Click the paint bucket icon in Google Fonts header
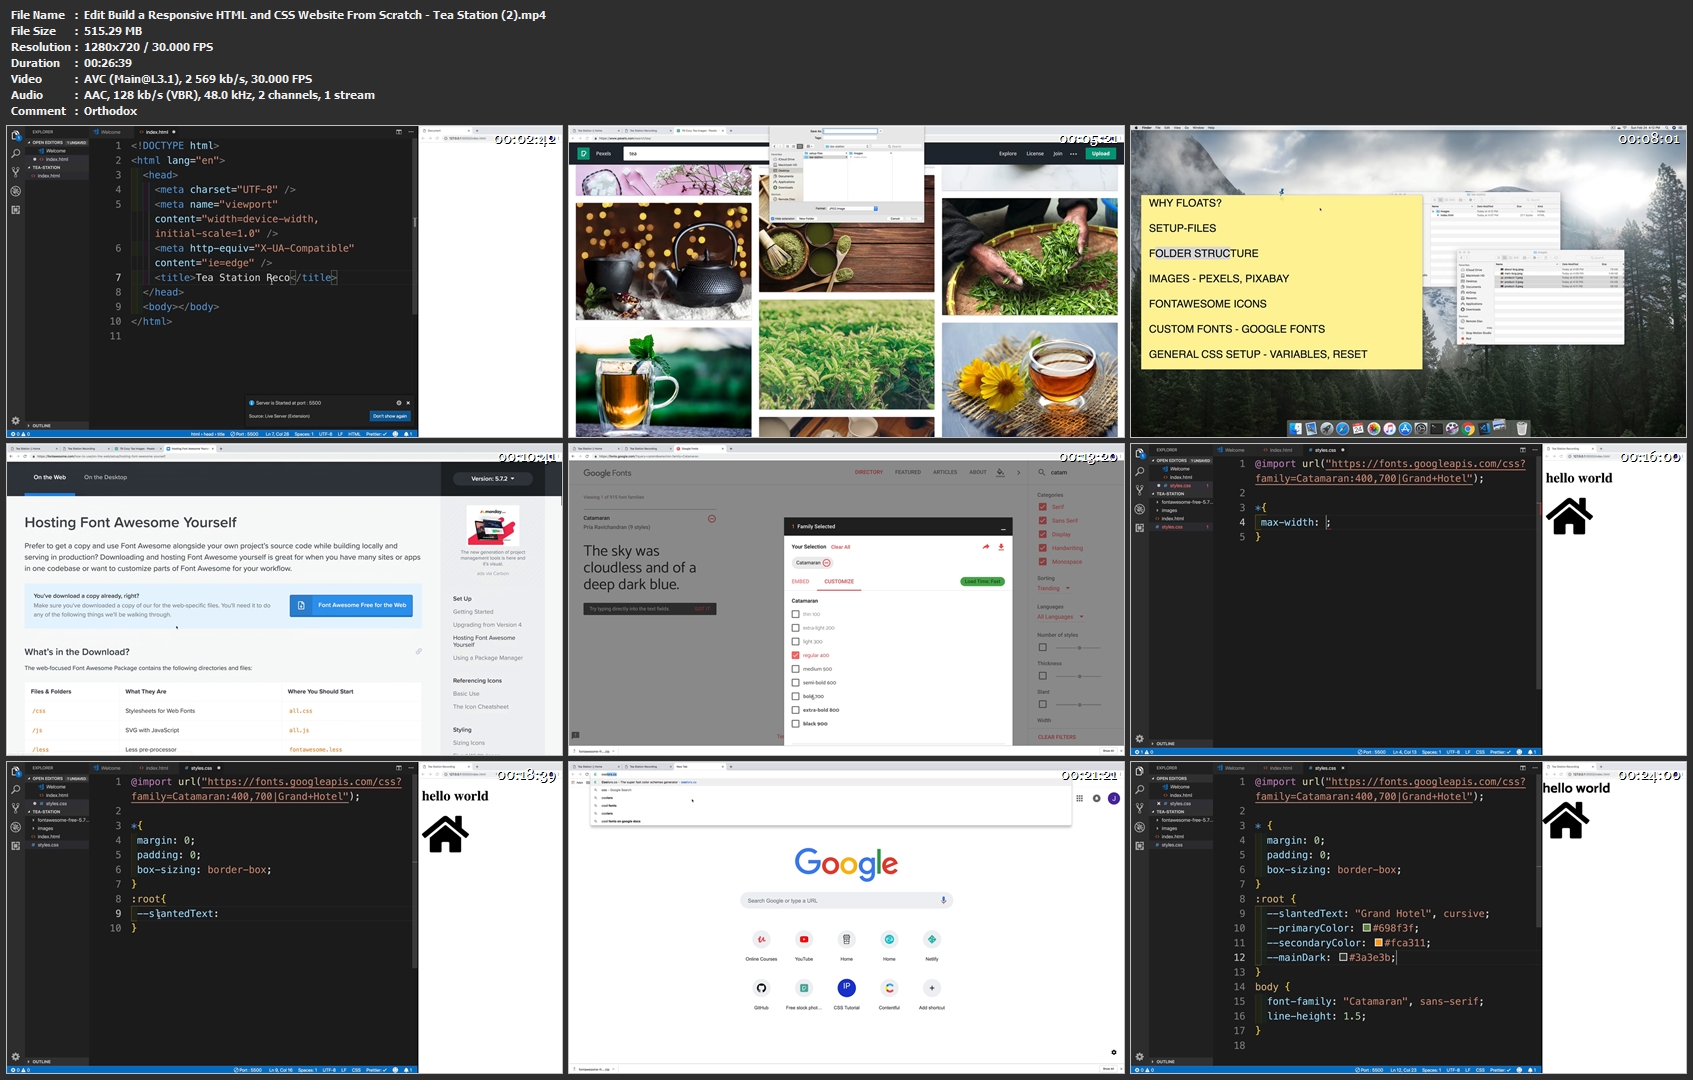The image size is (1693, 1080). pos(1000,472)
